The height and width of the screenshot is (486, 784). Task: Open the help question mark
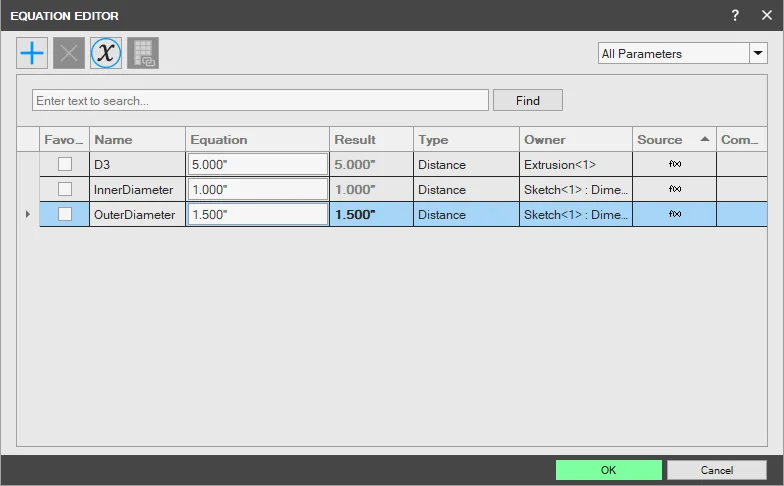(735, 16)
